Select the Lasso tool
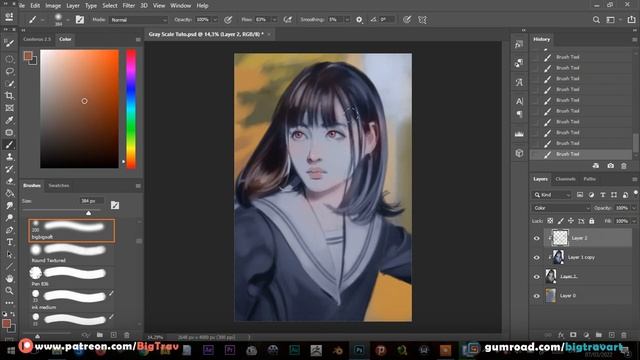The image size is (640, 360). coord(9,71)
